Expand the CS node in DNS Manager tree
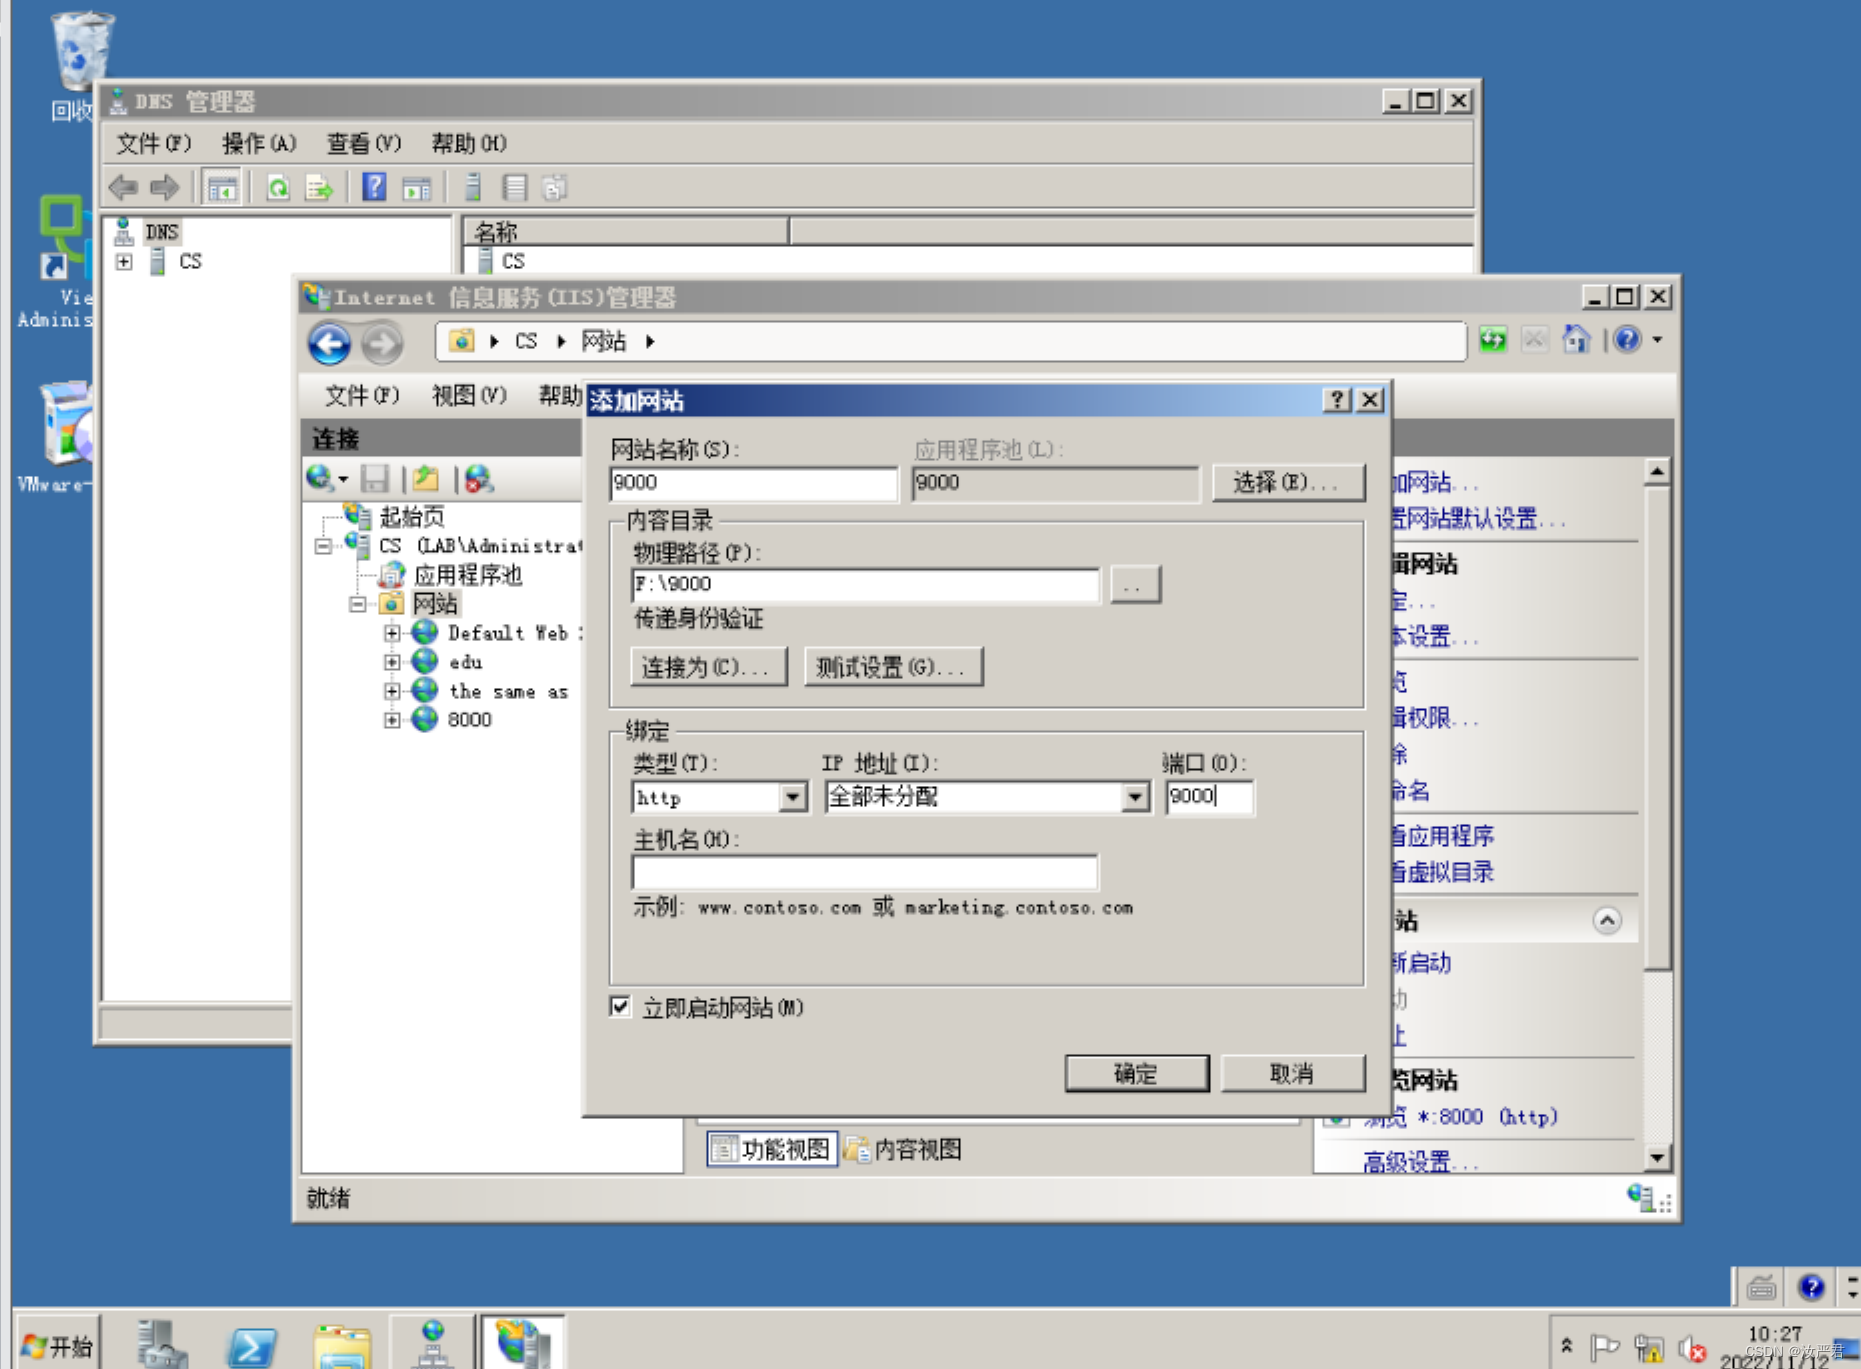This screenshot has height=1369, width=1861. click(x=124, y=262)
